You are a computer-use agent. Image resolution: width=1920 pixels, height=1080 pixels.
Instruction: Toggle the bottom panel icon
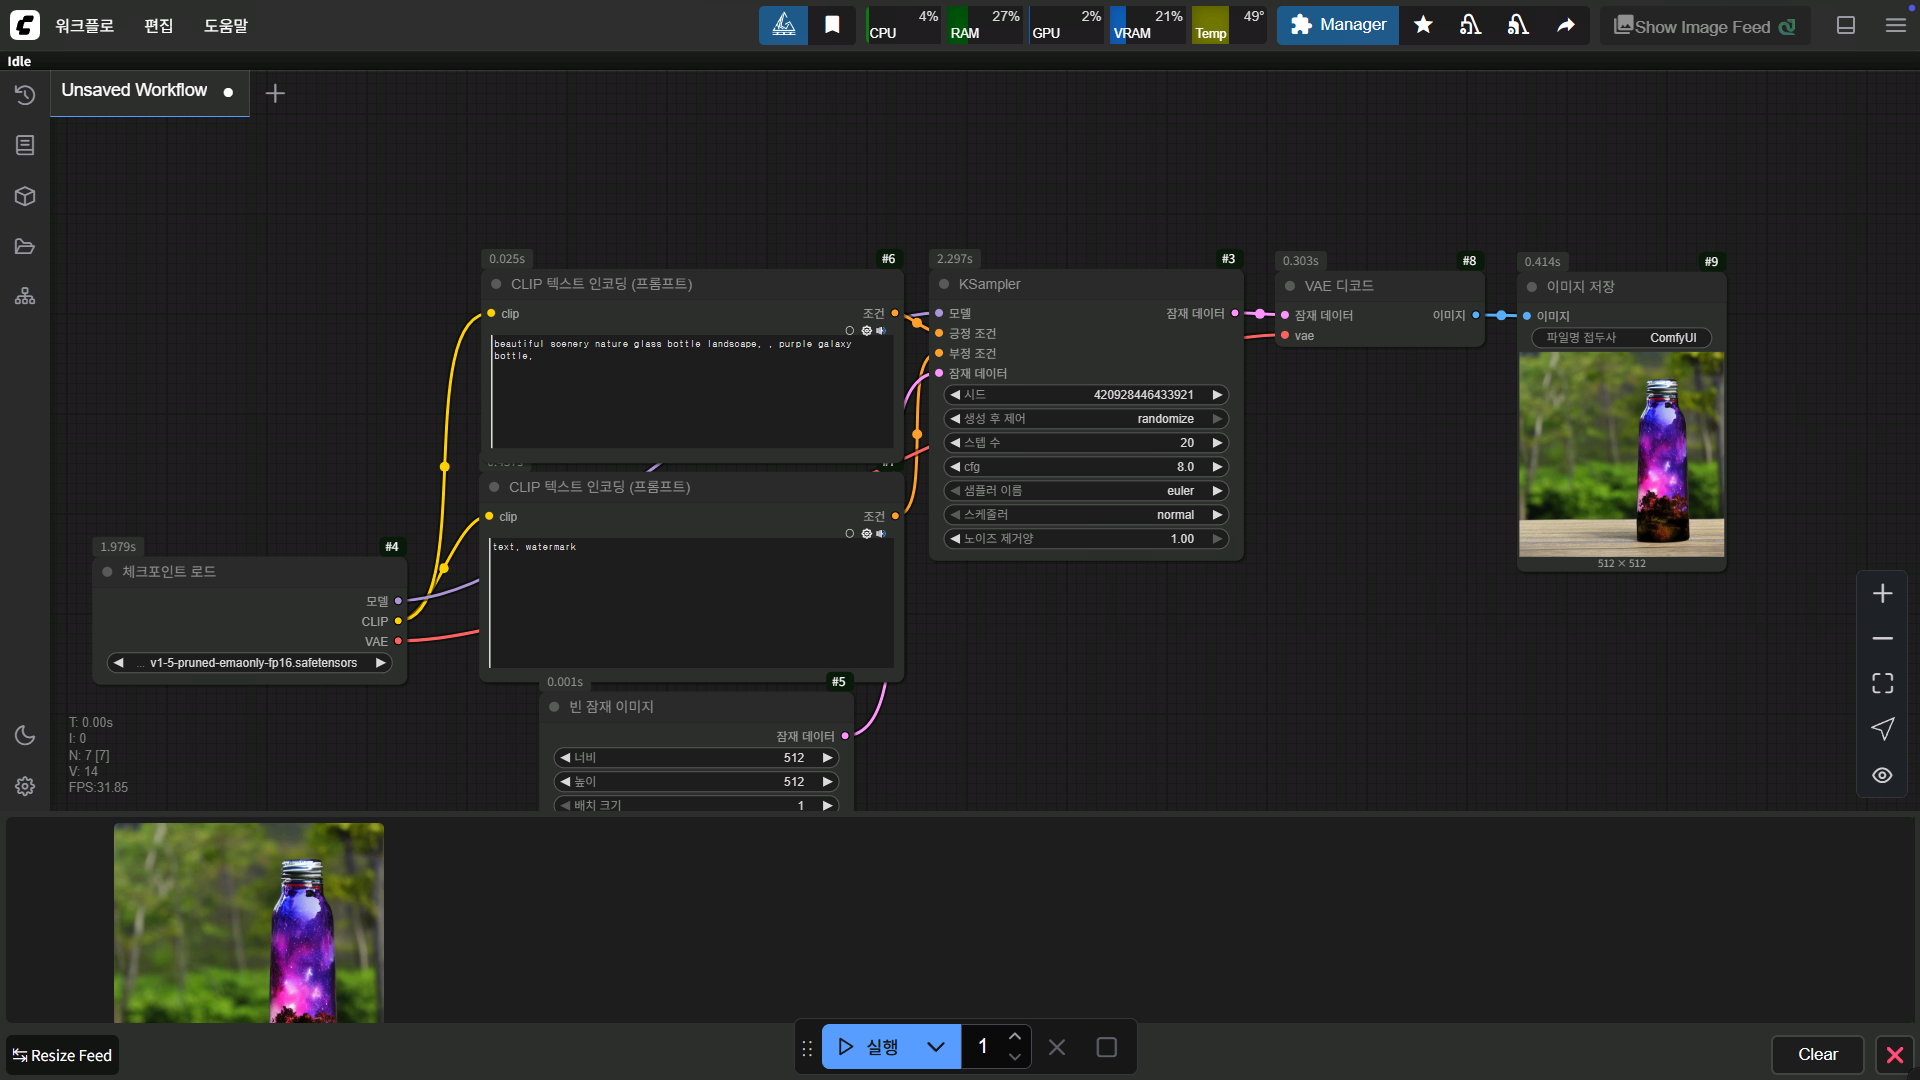[1846, 25]
